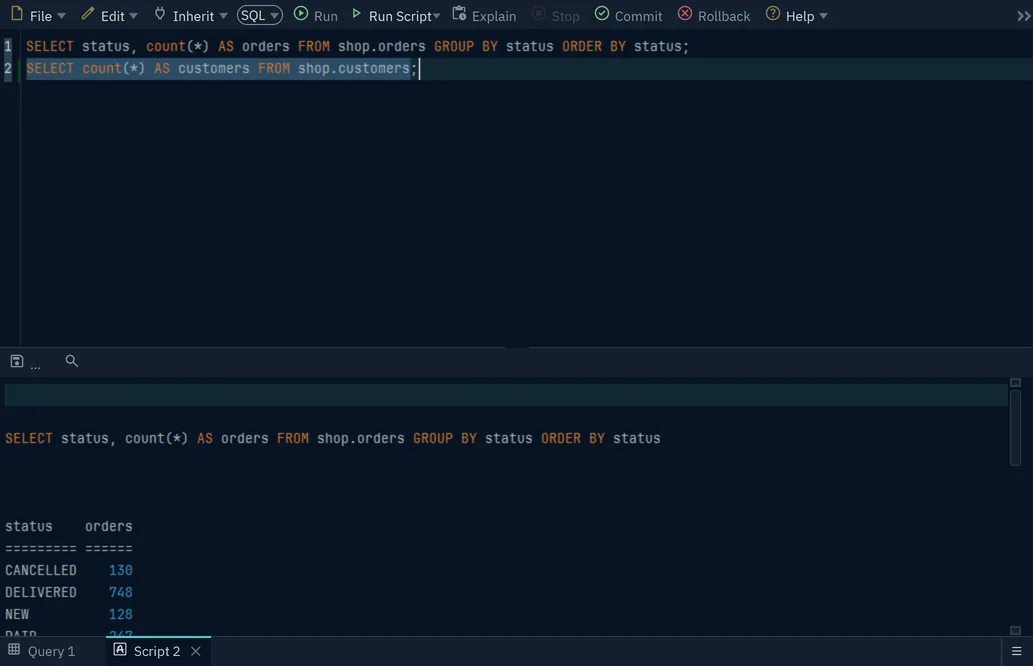
Task: Click the Run play icon
Action: point(301,14)
